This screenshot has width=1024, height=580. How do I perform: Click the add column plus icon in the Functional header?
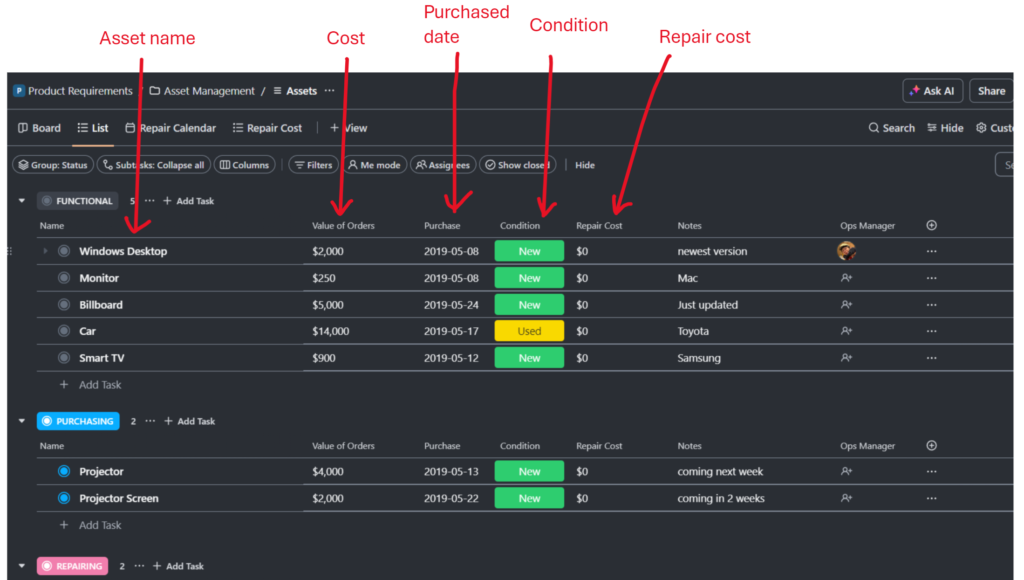pos(932,226)
